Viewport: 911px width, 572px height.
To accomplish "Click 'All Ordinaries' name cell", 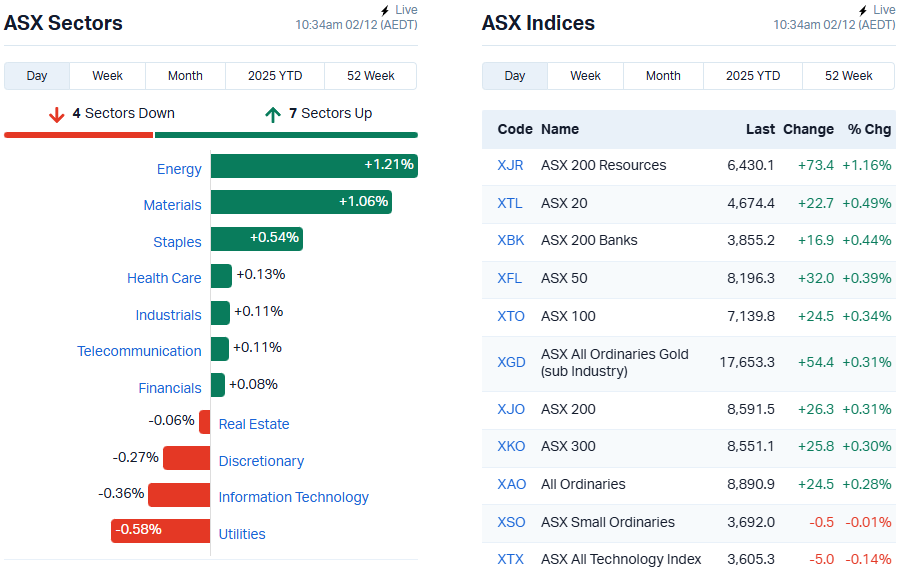I will (583, 484).
